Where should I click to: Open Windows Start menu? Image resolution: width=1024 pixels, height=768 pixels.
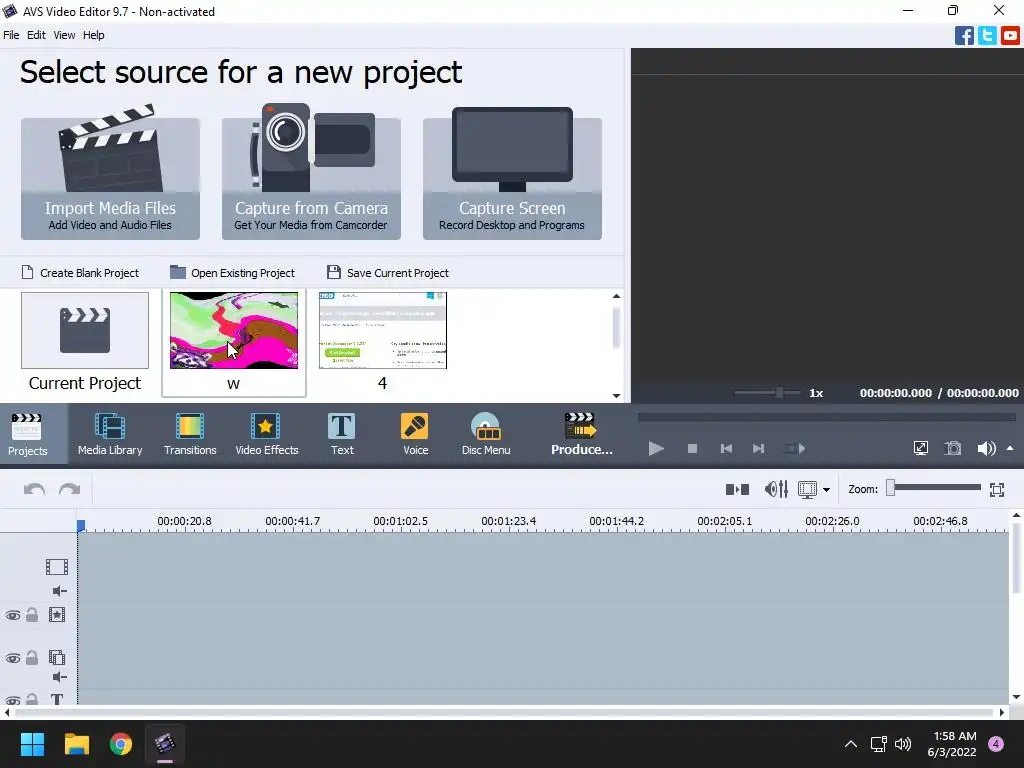coord(32,744)
